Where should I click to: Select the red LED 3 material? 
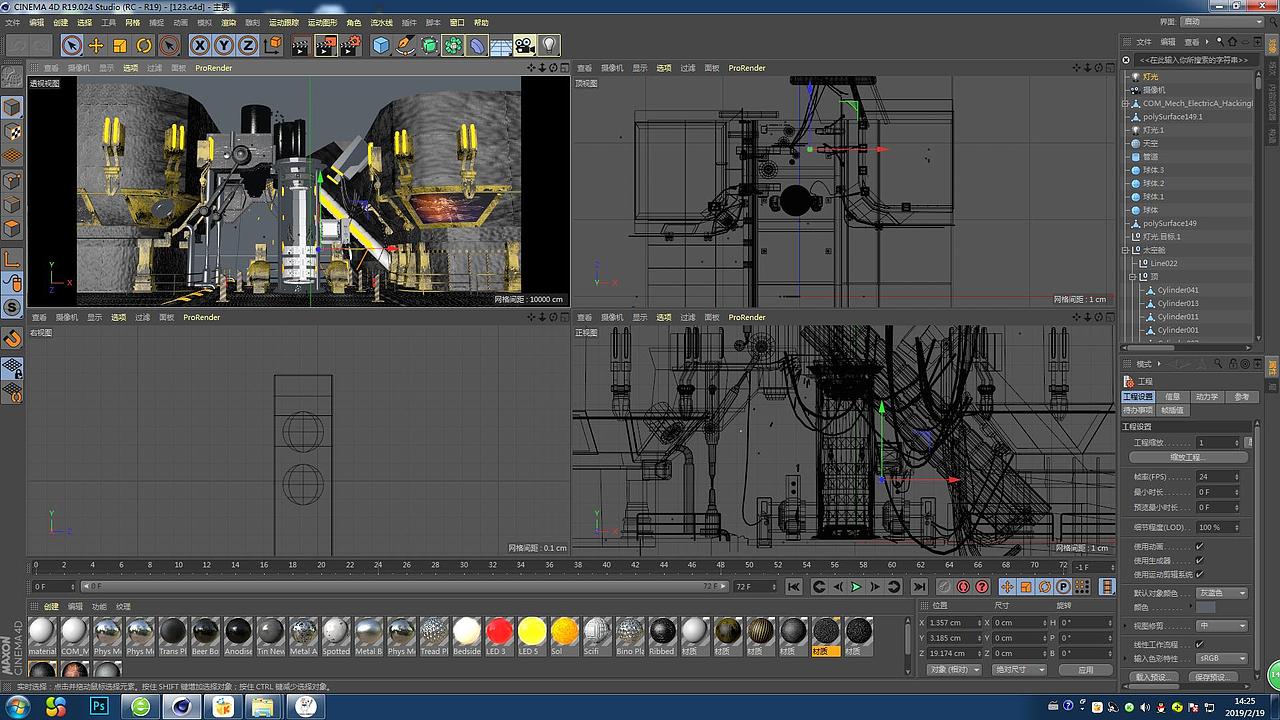499,632
